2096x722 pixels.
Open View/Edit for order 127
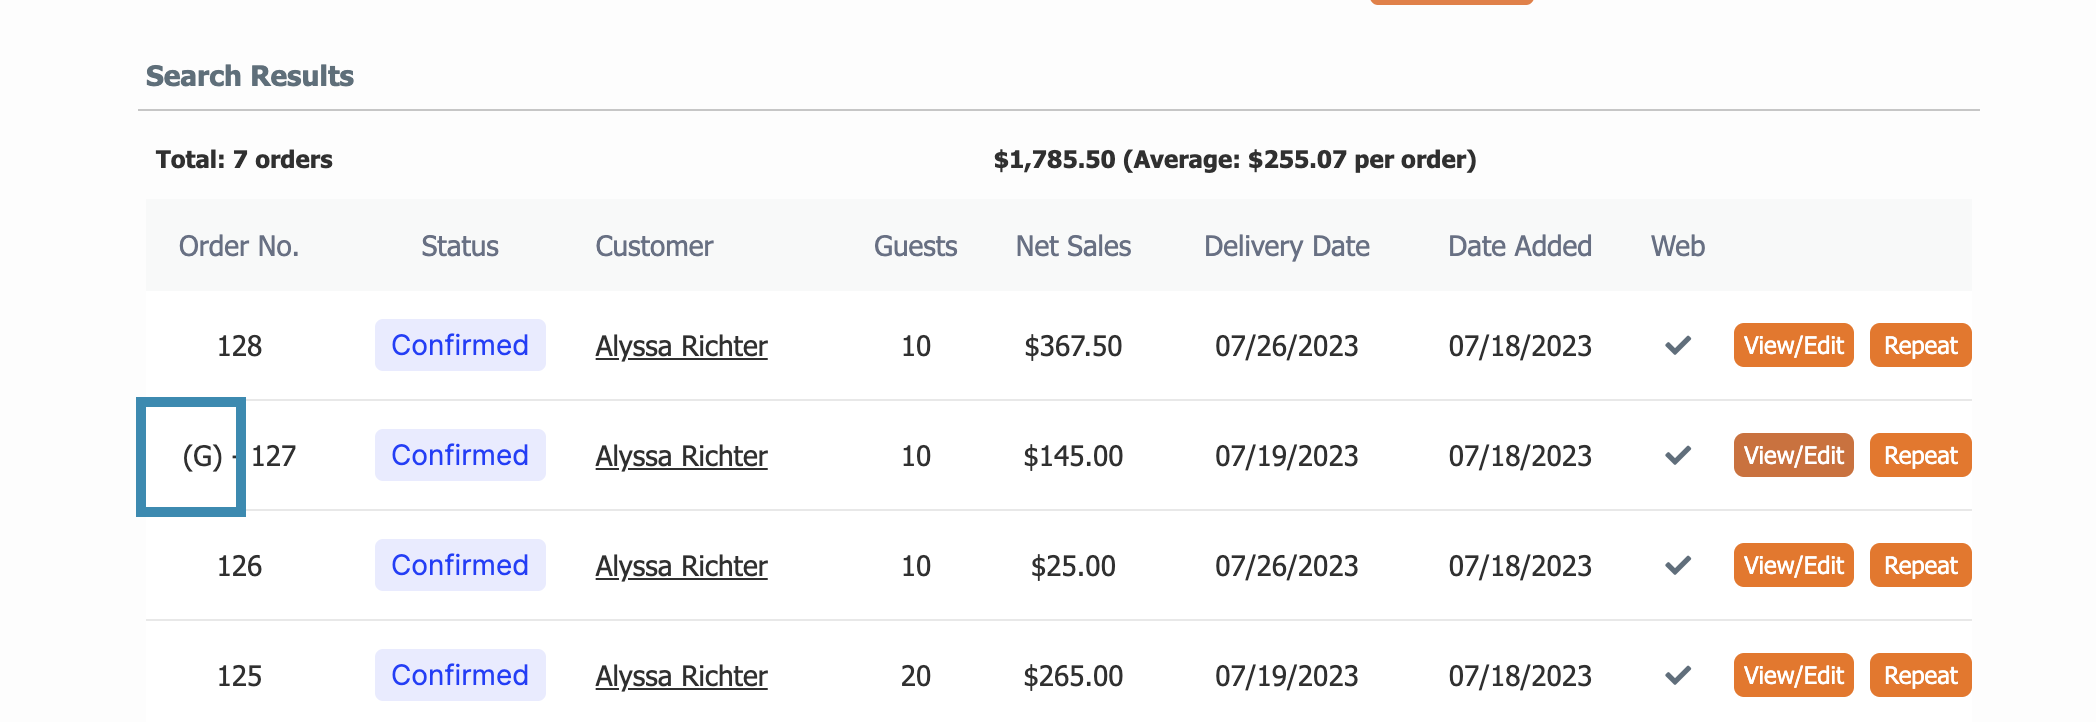click(1794, 455)
